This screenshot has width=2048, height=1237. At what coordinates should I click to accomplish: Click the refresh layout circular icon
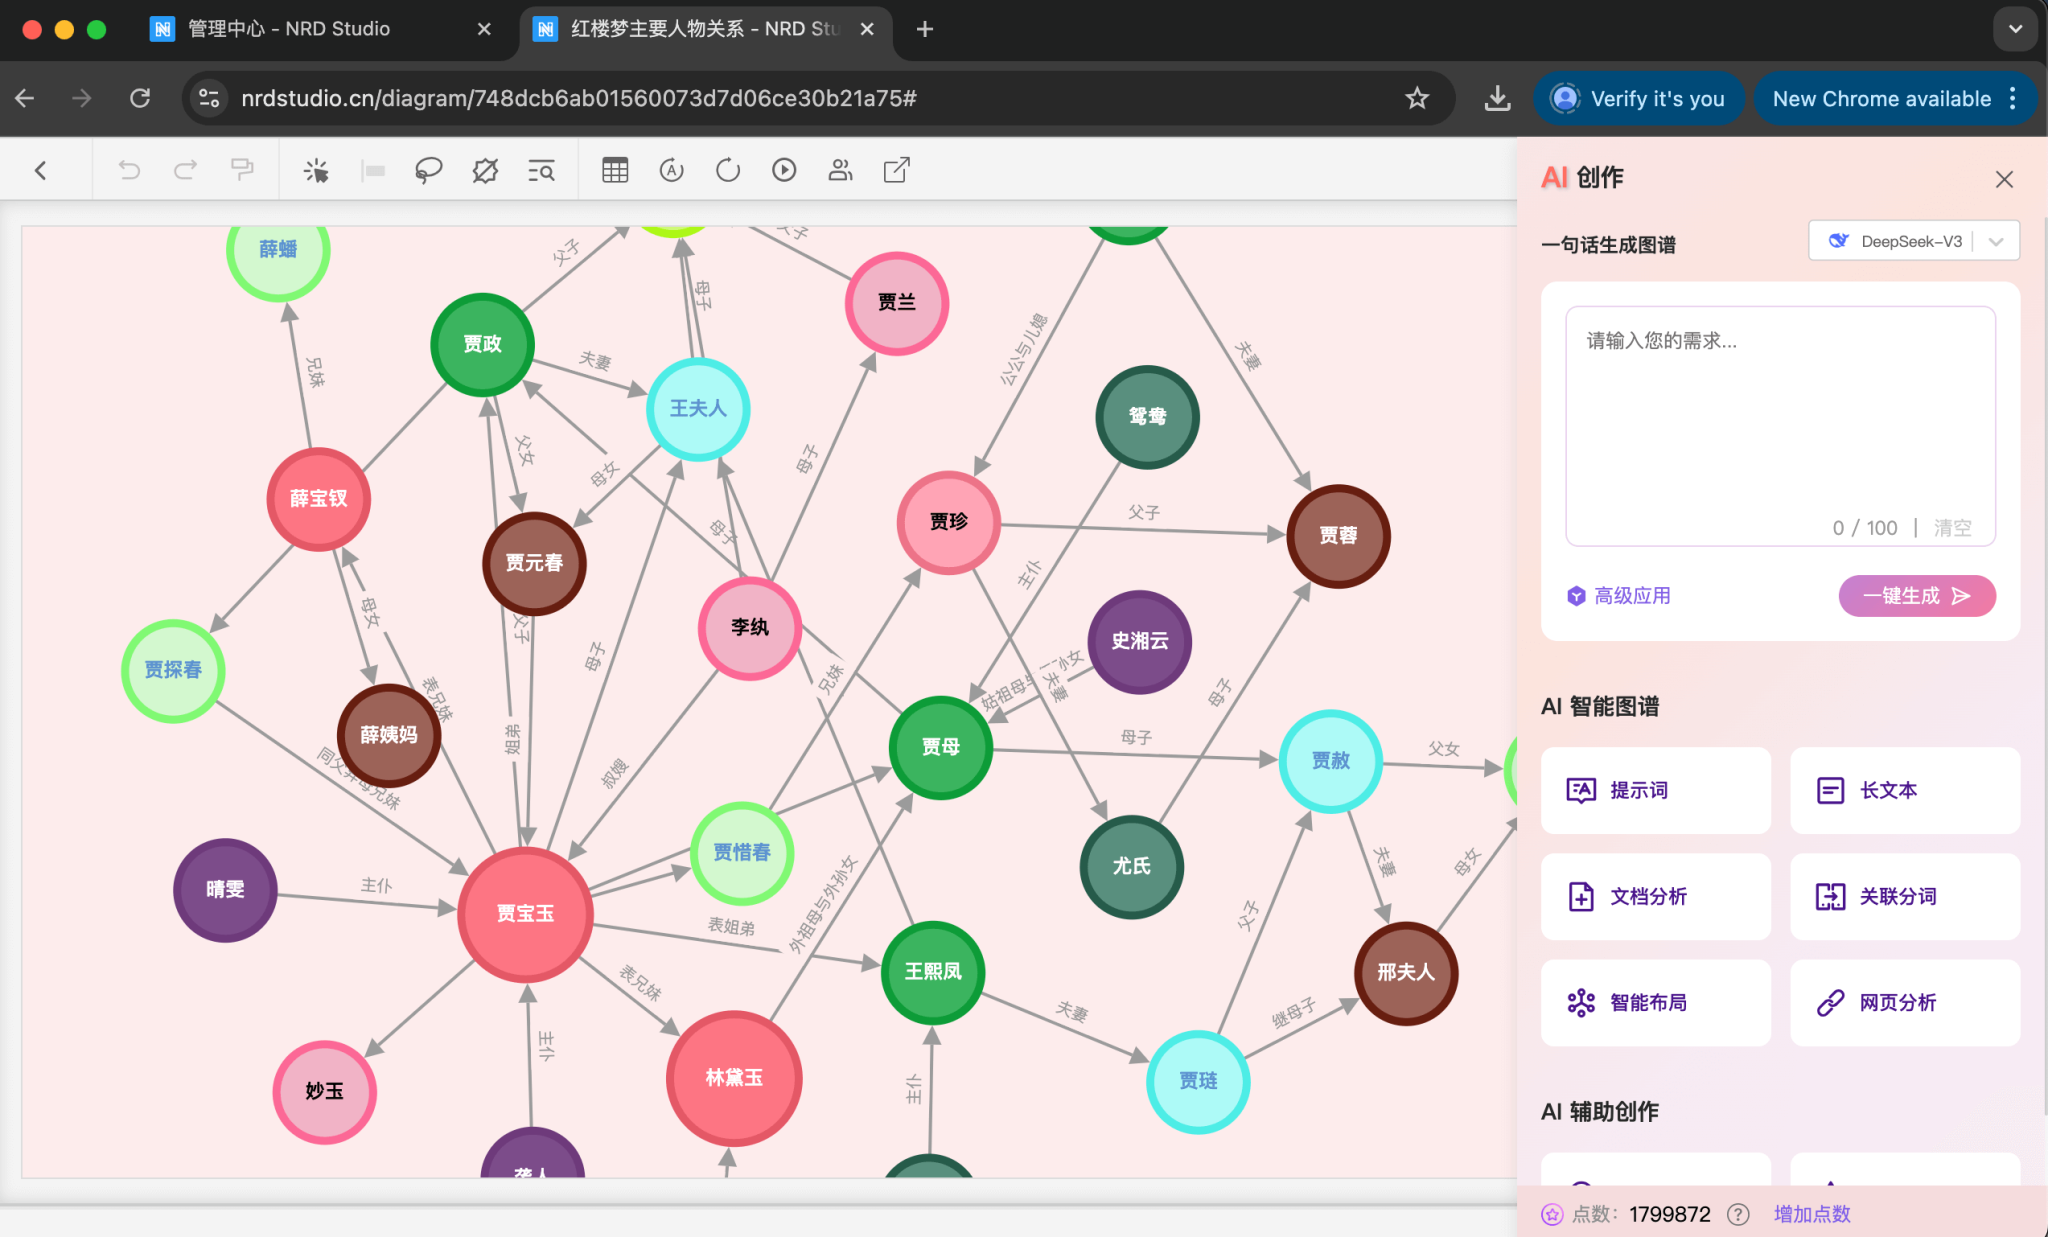(728, 171)
